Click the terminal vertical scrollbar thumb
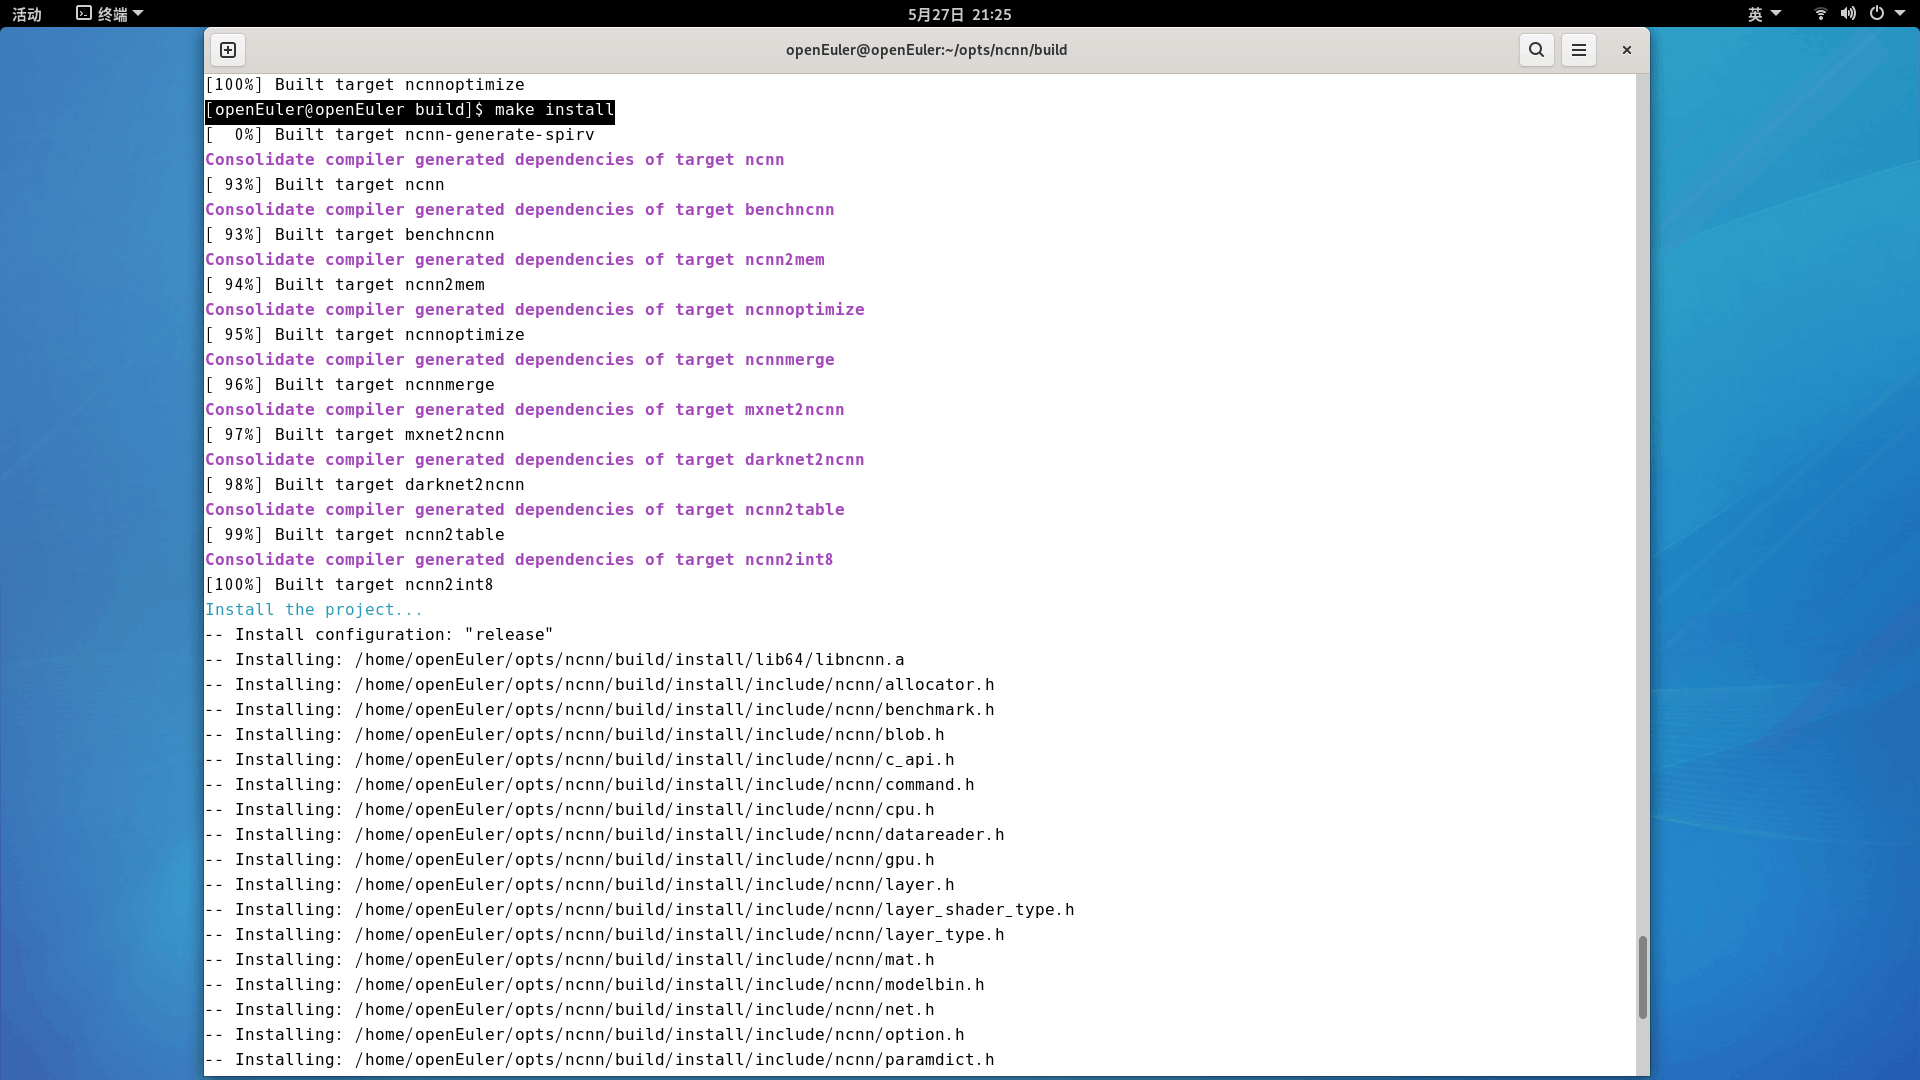Image resolution: width=1920 pixels, height=1080 pixels. click(x=1642, y=977)
